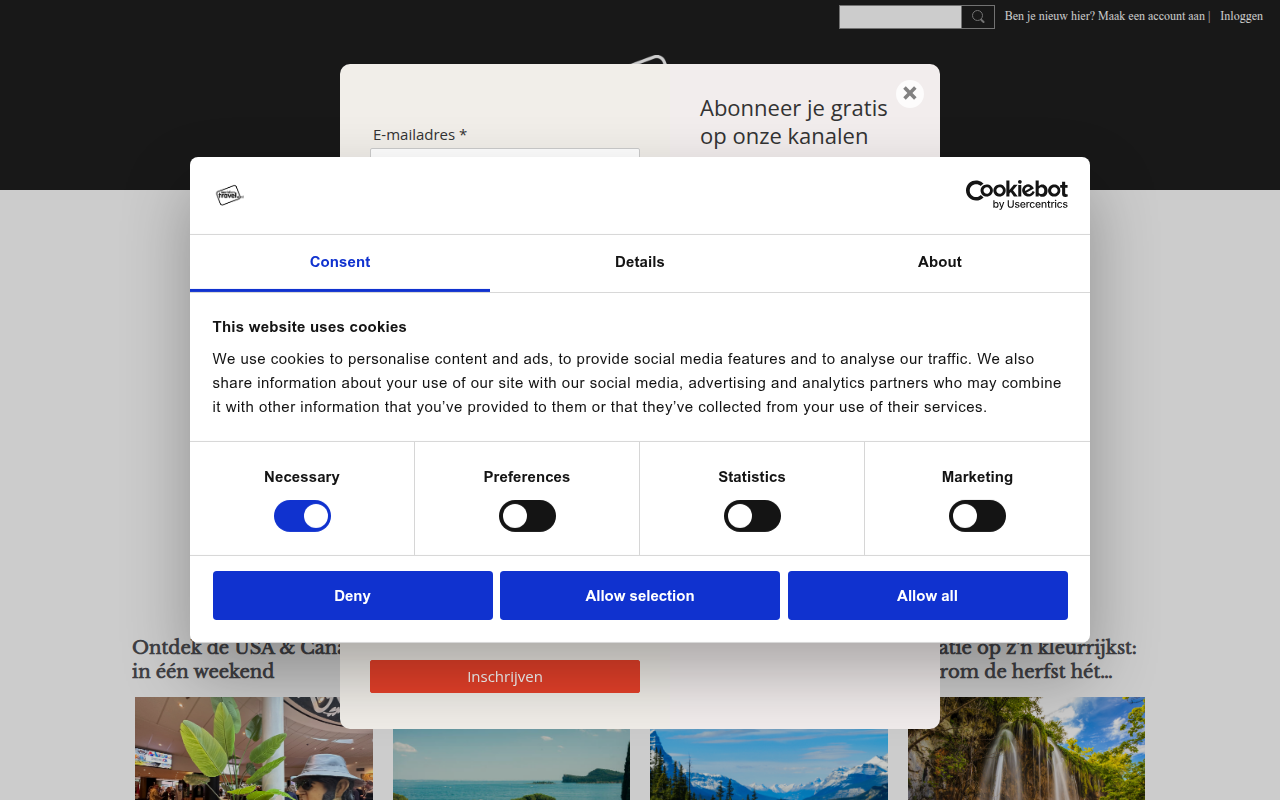This screenshot has height=800, width=1280.
Task: Open the Ontdek de USA & Canada article headline
Action: (x=236, y=660)
